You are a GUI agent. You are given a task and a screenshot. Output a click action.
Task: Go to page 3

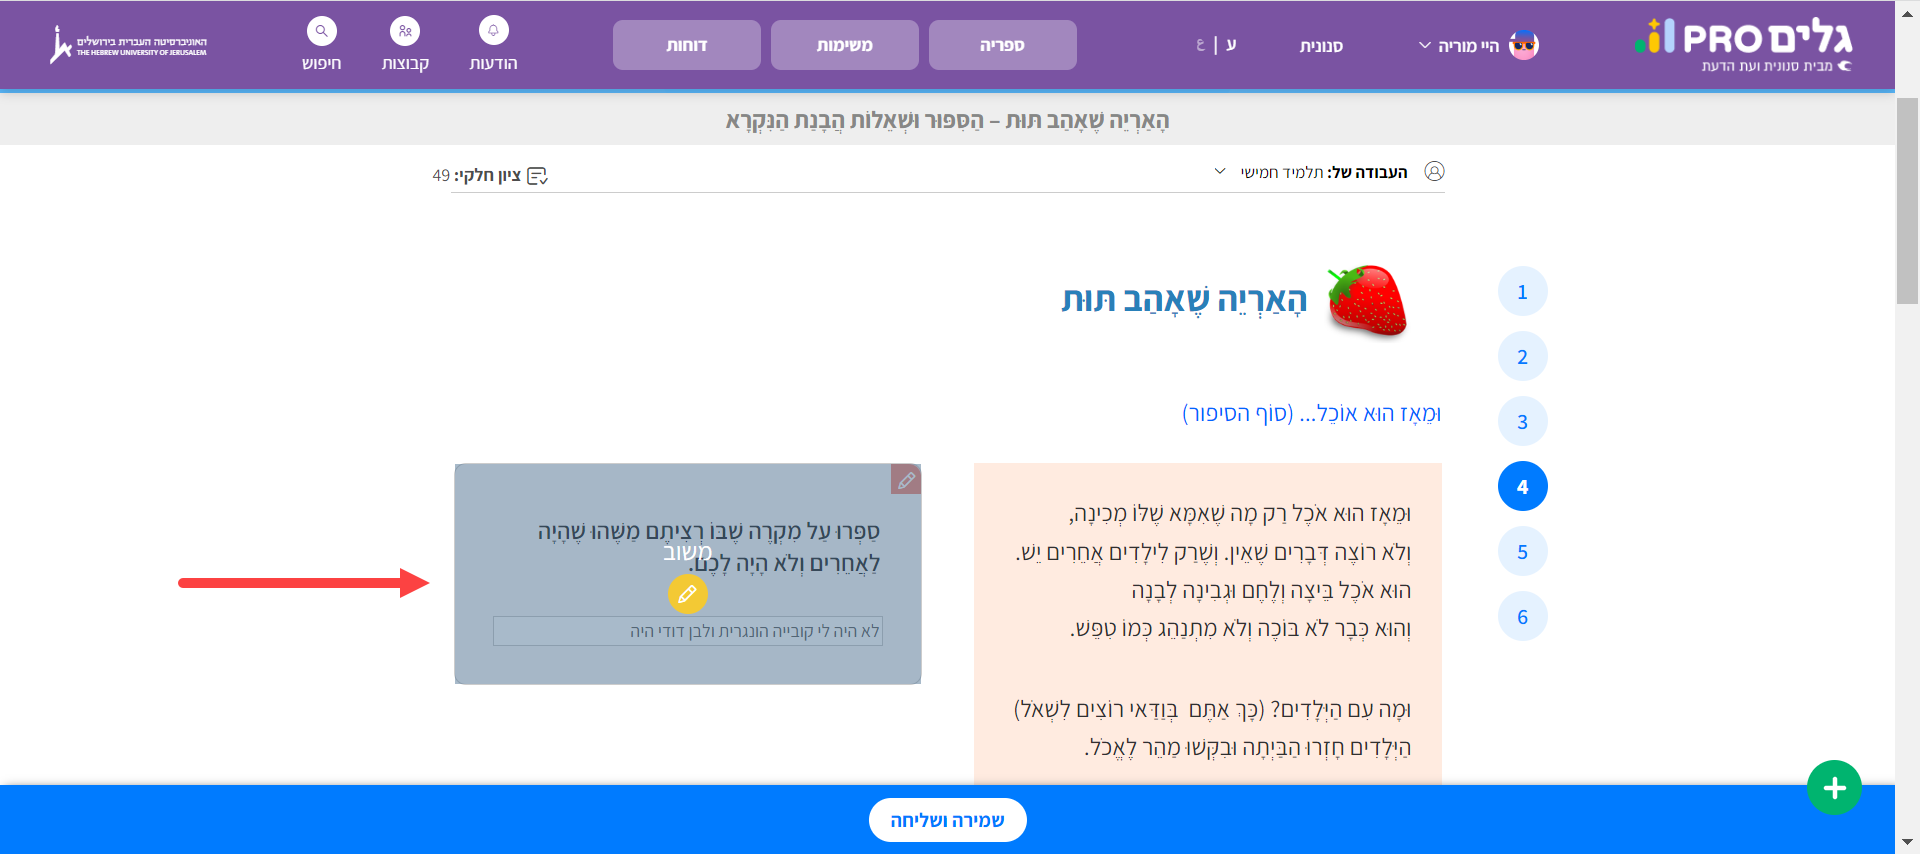pyautogui.click(x=1522, y=422)
